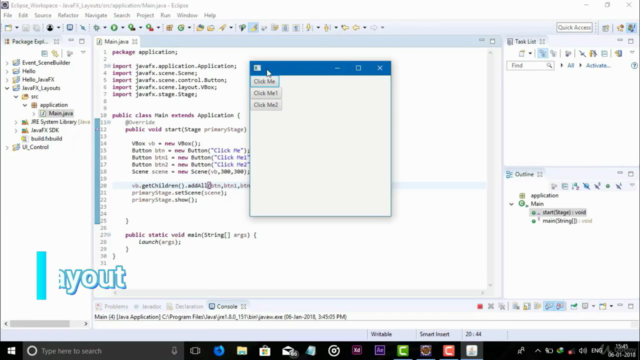
Task: Click Windows Start button on taskbar
Action: (11, 351)
